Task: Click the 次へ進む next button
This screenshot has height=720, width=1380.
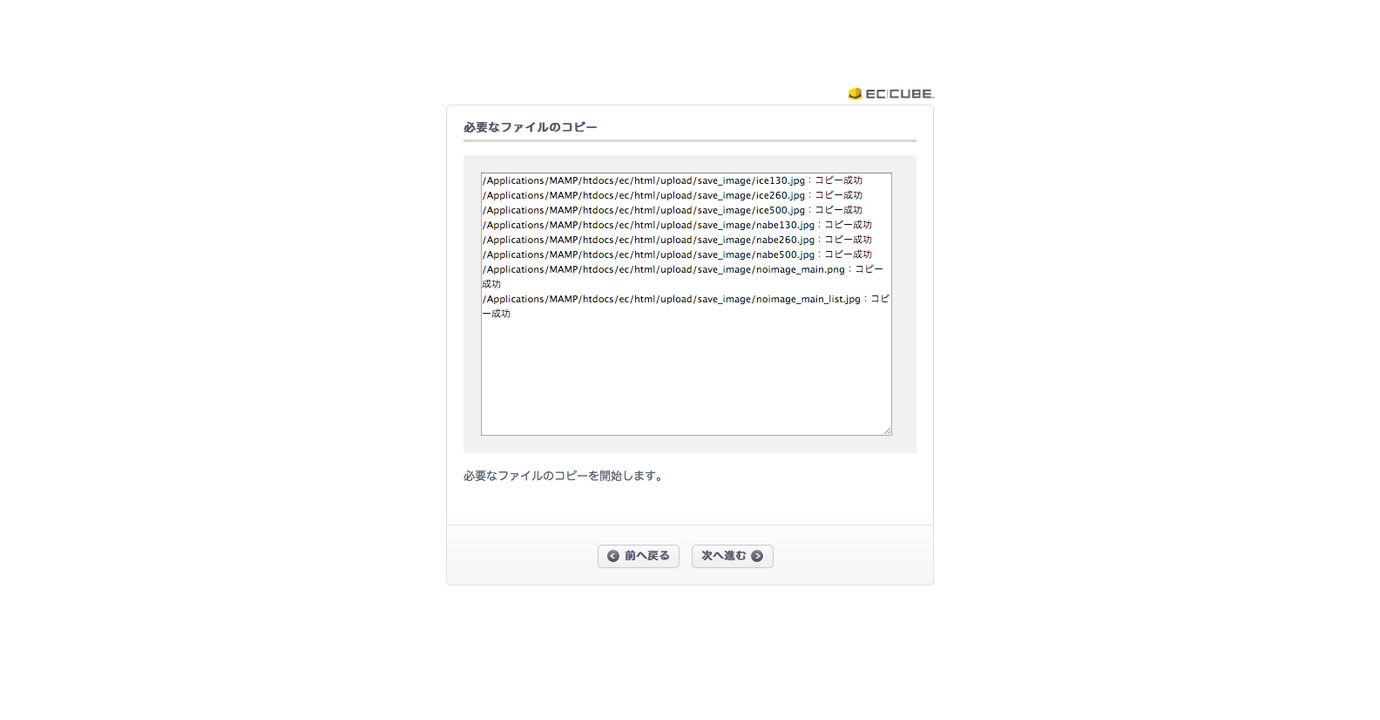Action: 732,556
